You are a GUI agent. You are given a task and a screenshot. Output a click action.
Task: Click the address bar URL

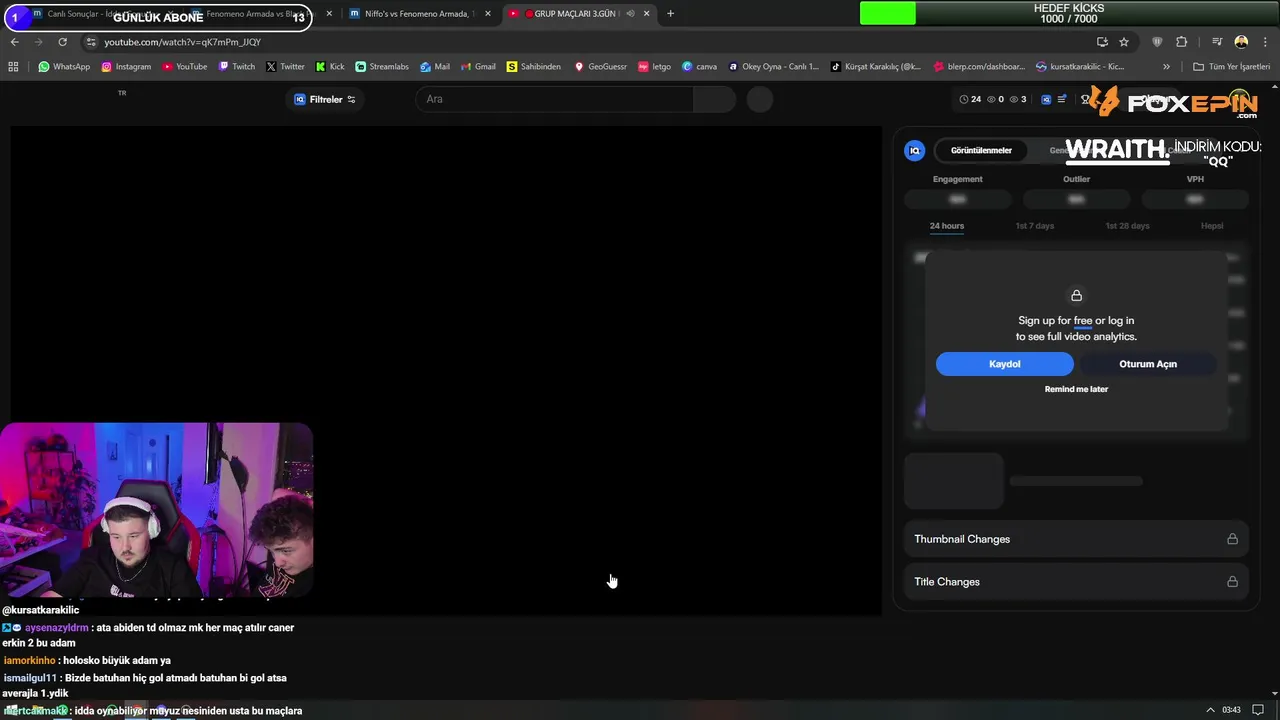coord(182,42)
